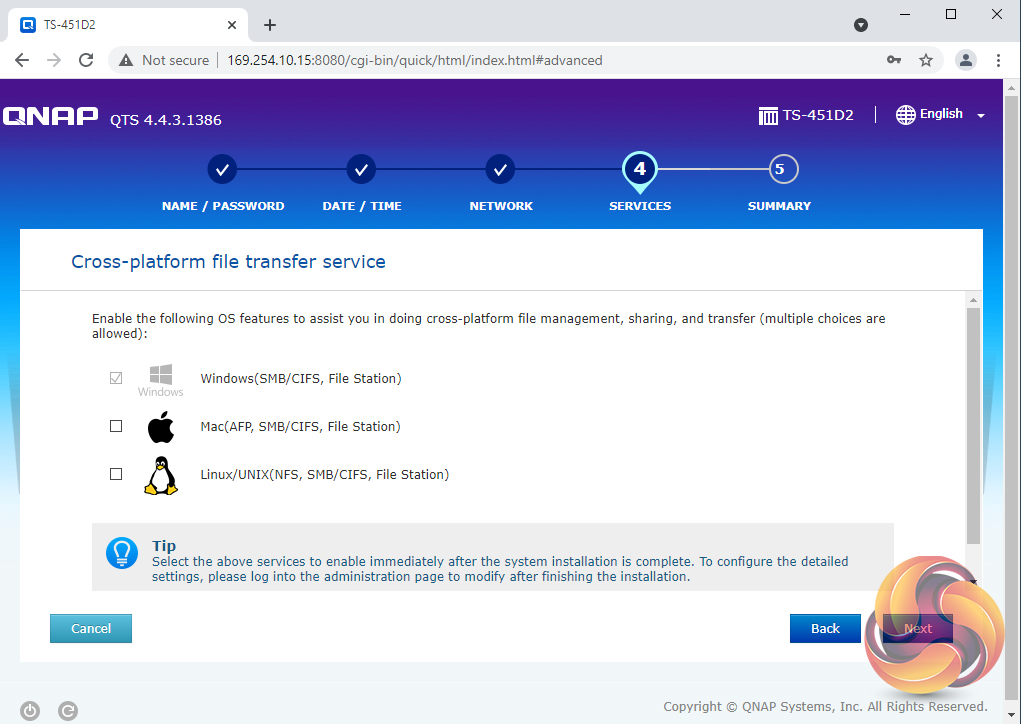Close the TS-451D2 browser tab
The width and height of the screenshot is (1022, 725).
(232, 25)
